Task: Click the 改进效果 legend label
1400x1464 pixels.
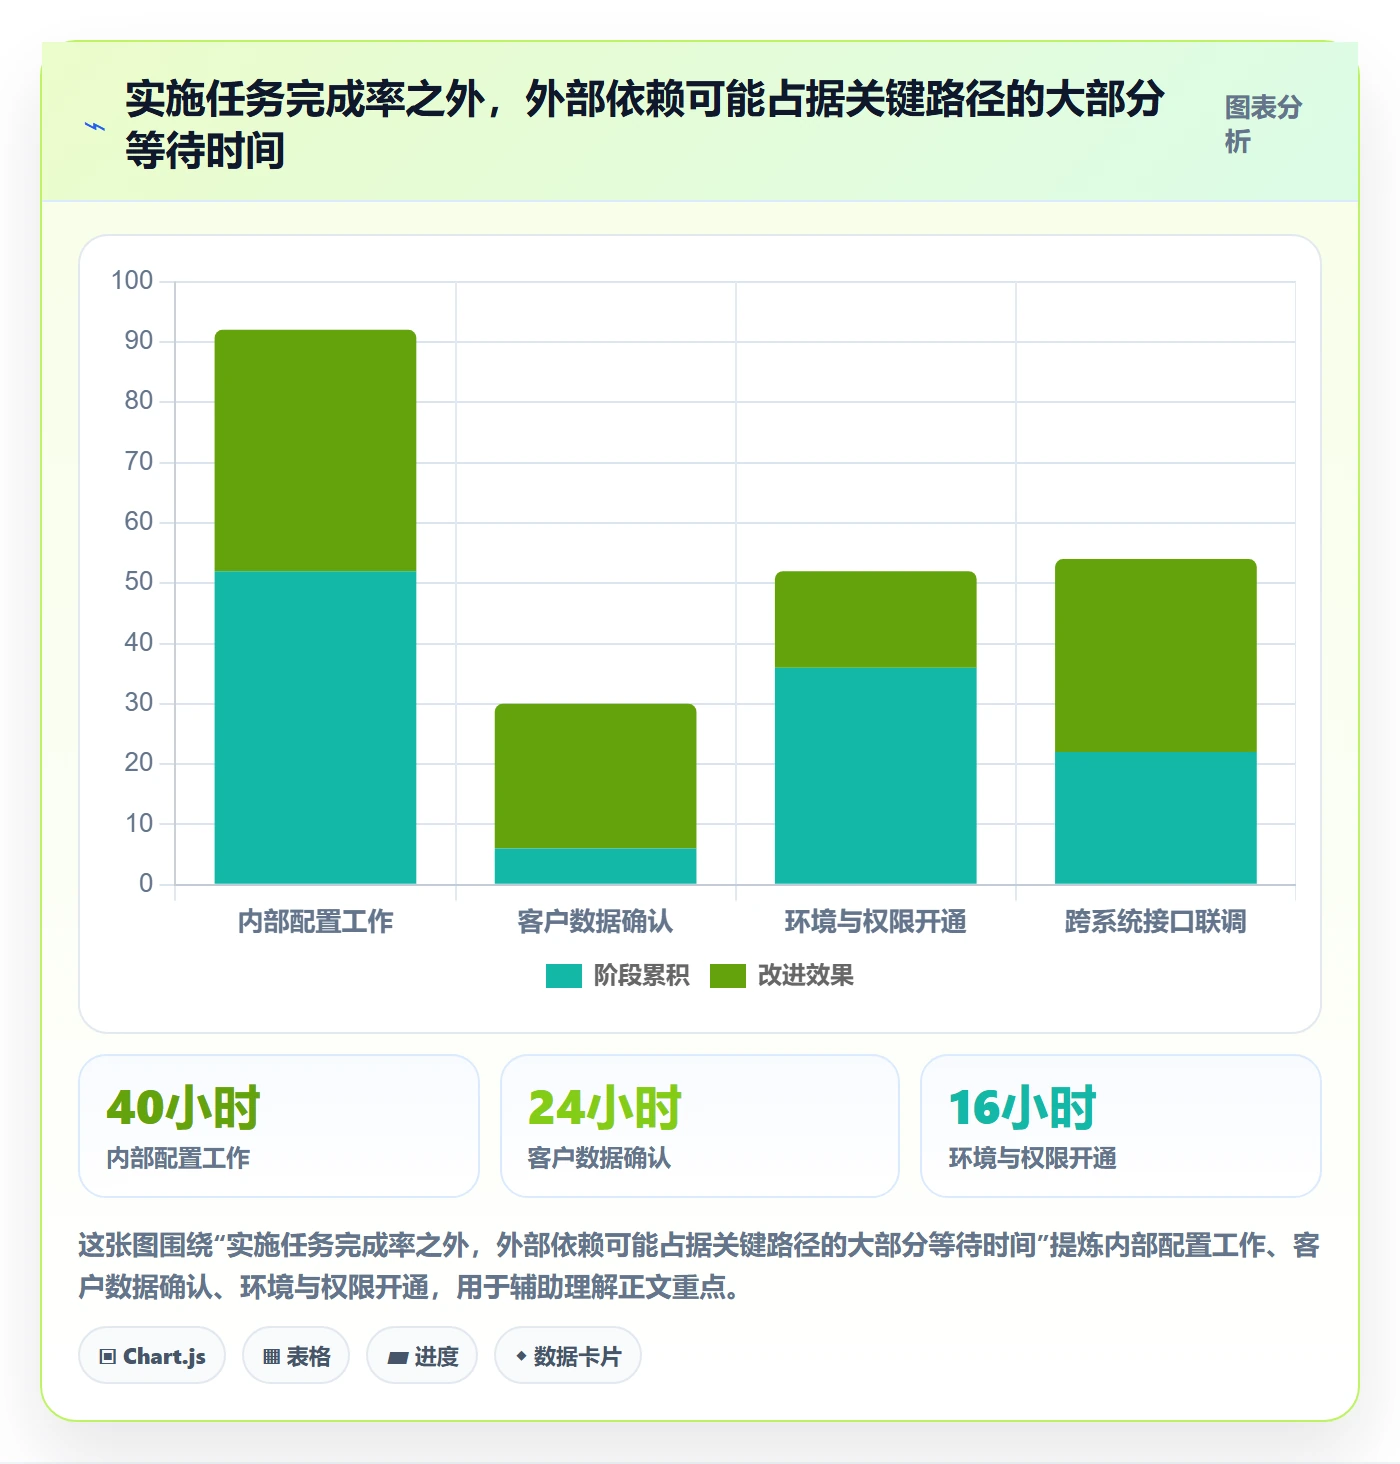Action: tap(806, 975)
